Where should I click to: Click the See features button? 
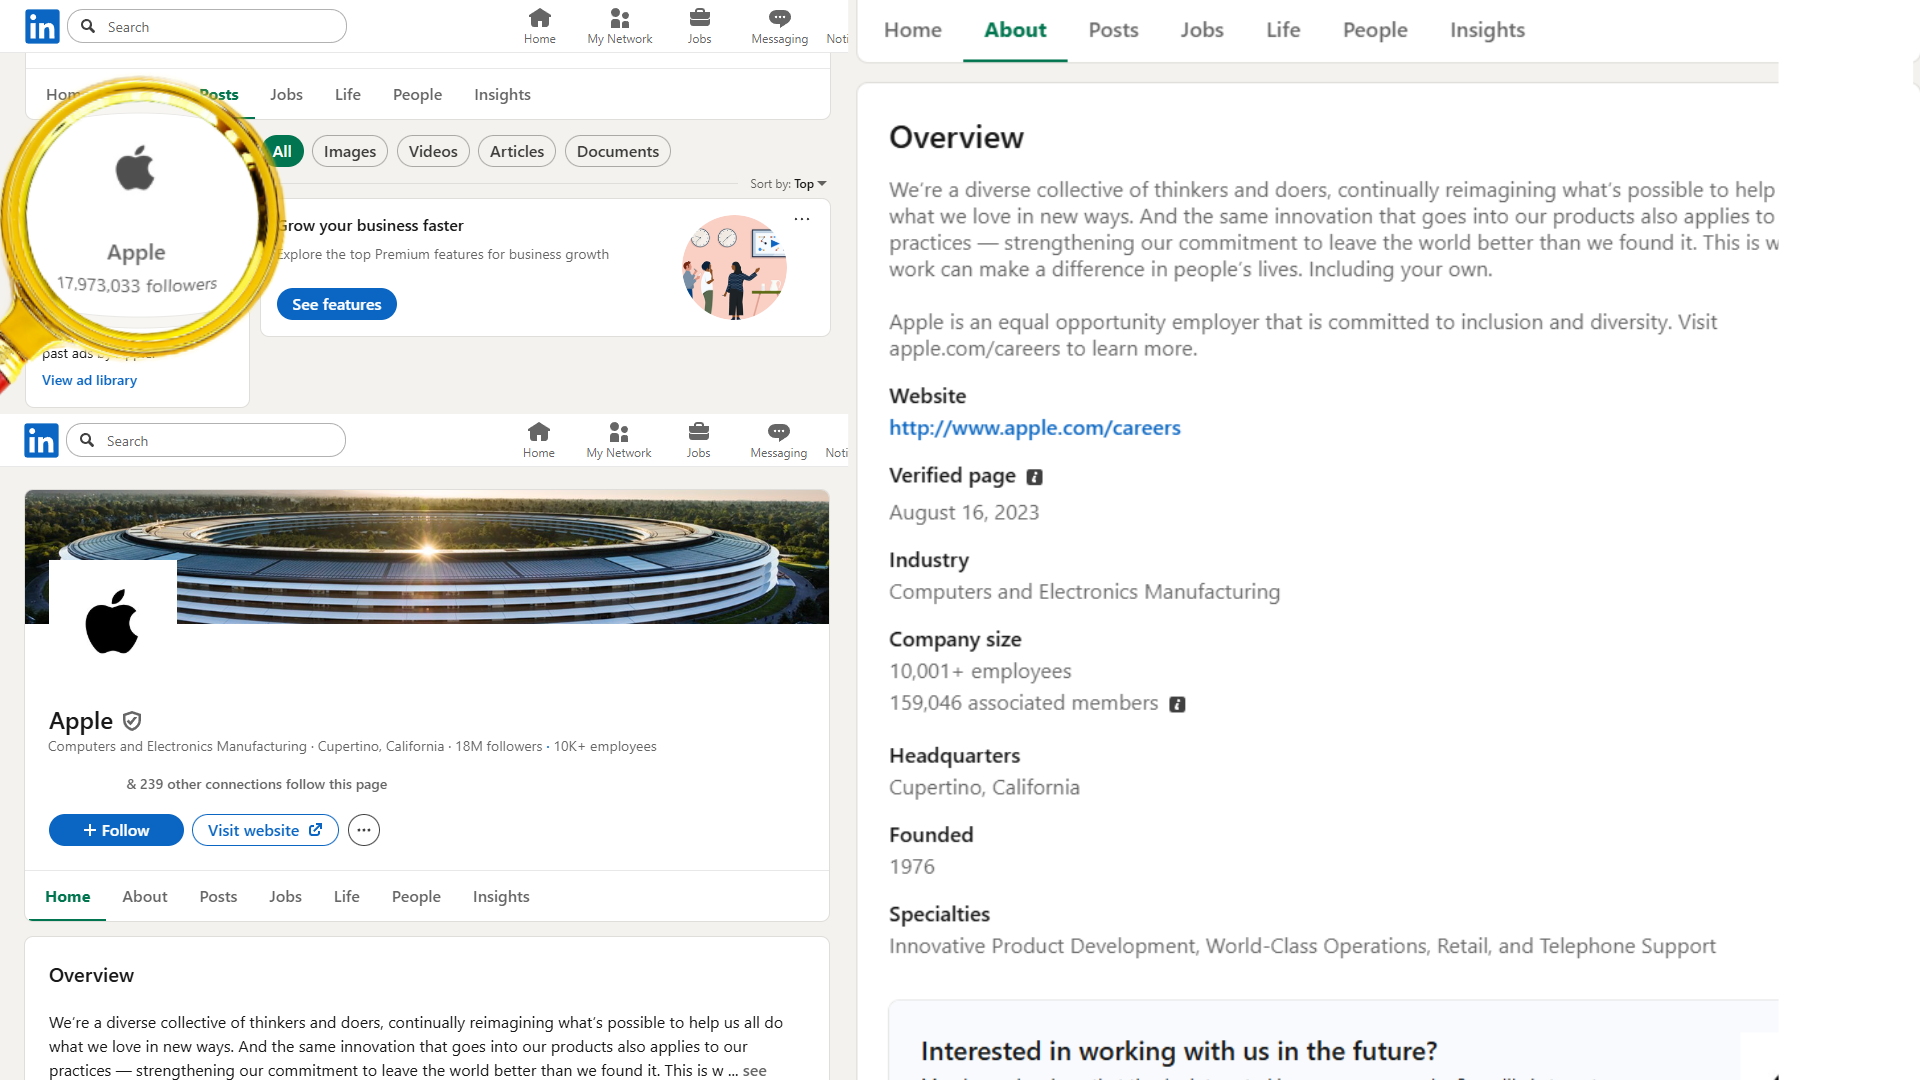336,304
